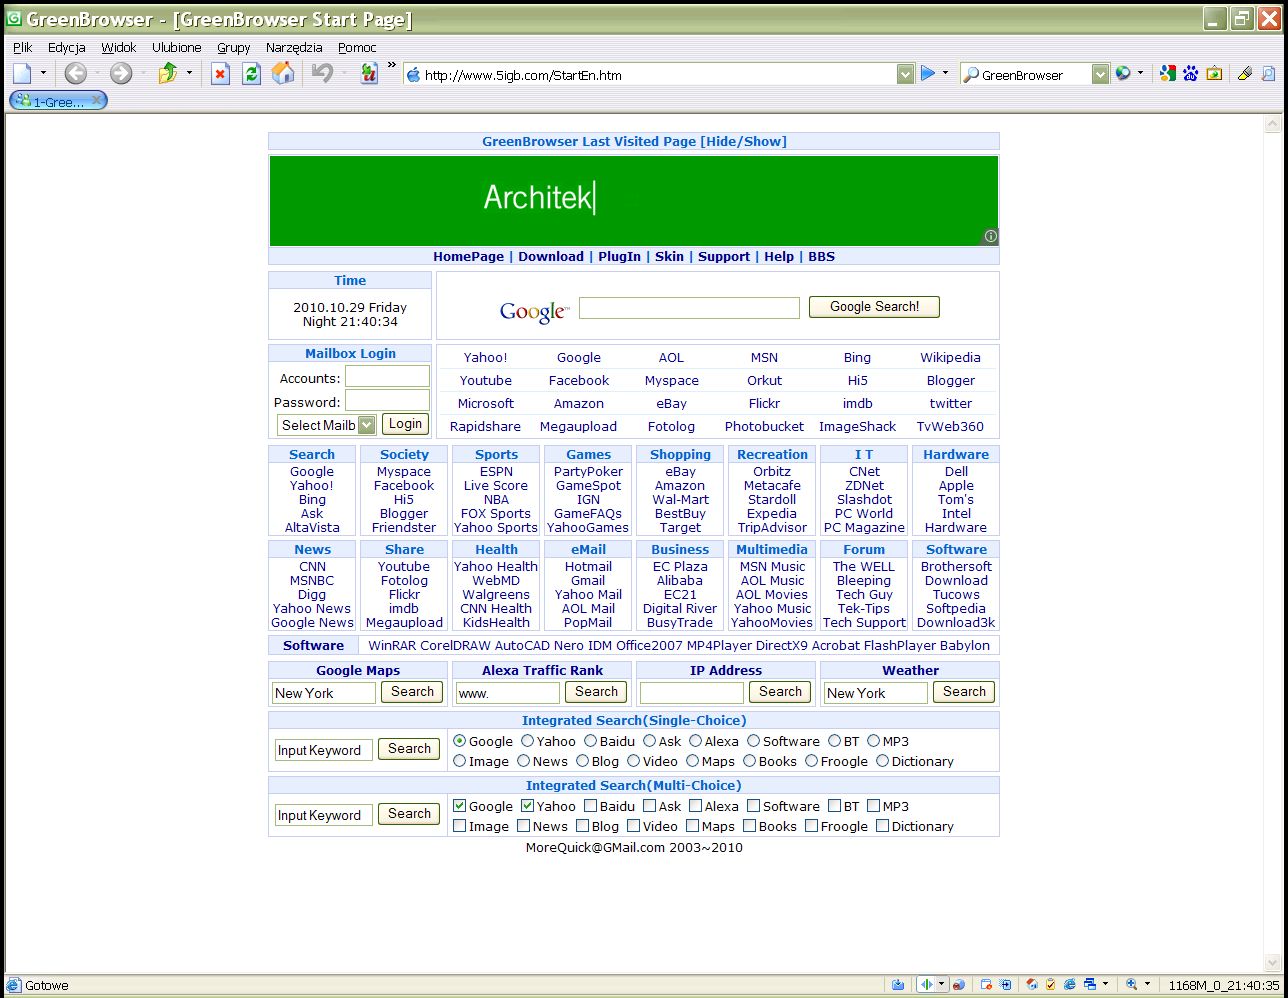Click the page scrollbar down arrow

pos(1272,963)
